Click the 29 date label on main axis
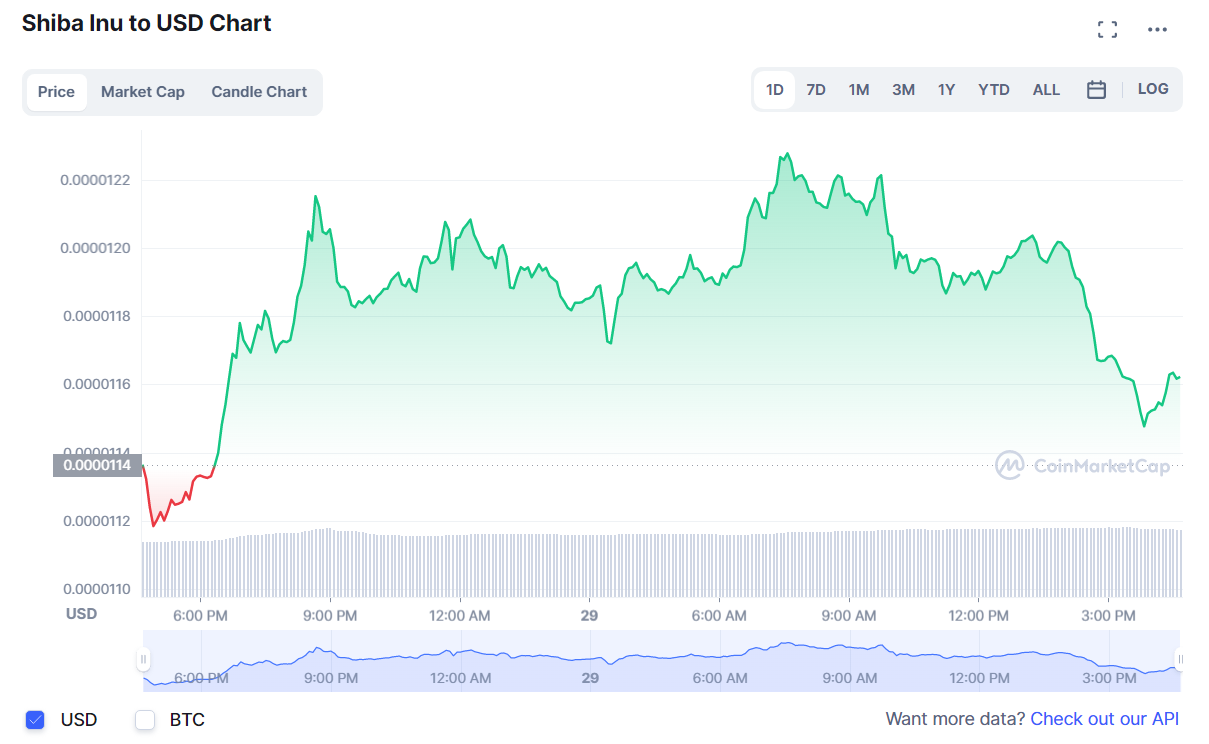The image size is (1209, 744). (589, 615)
